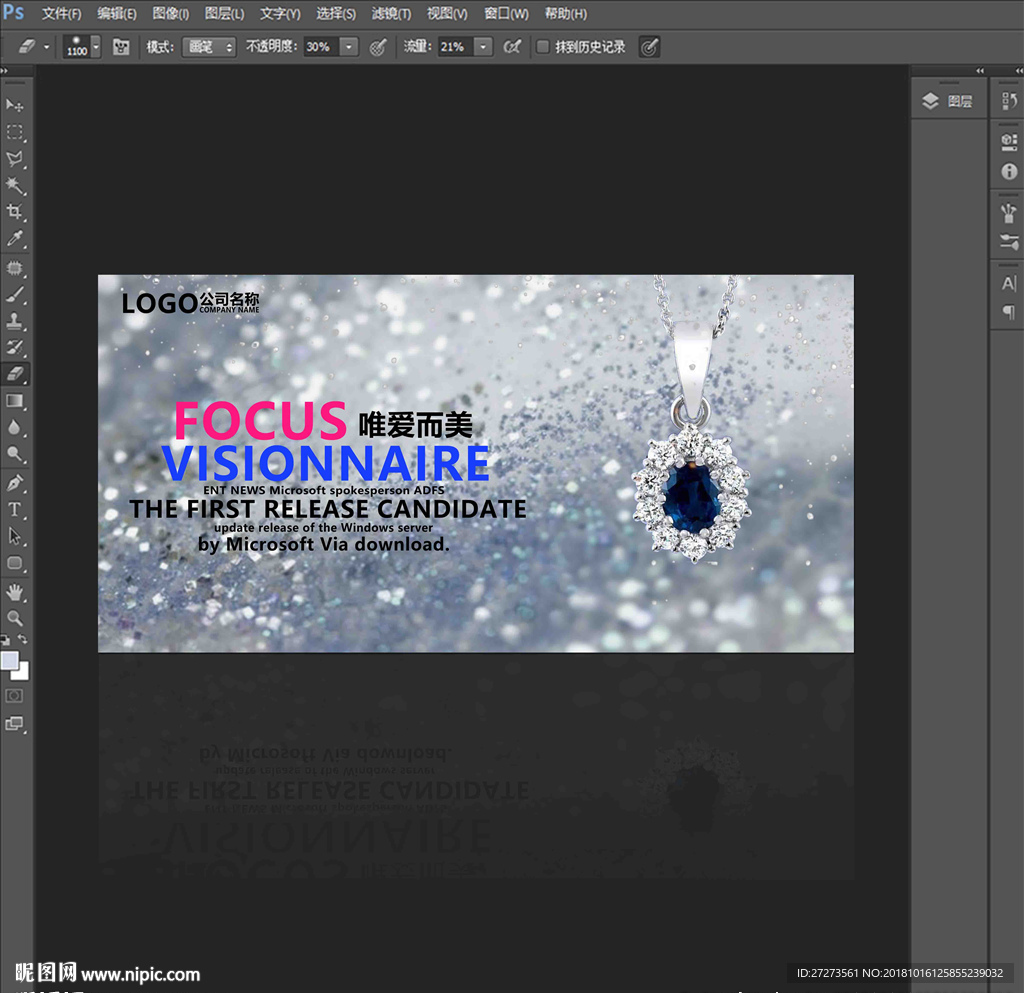Open the File menu

click(61, 14)
